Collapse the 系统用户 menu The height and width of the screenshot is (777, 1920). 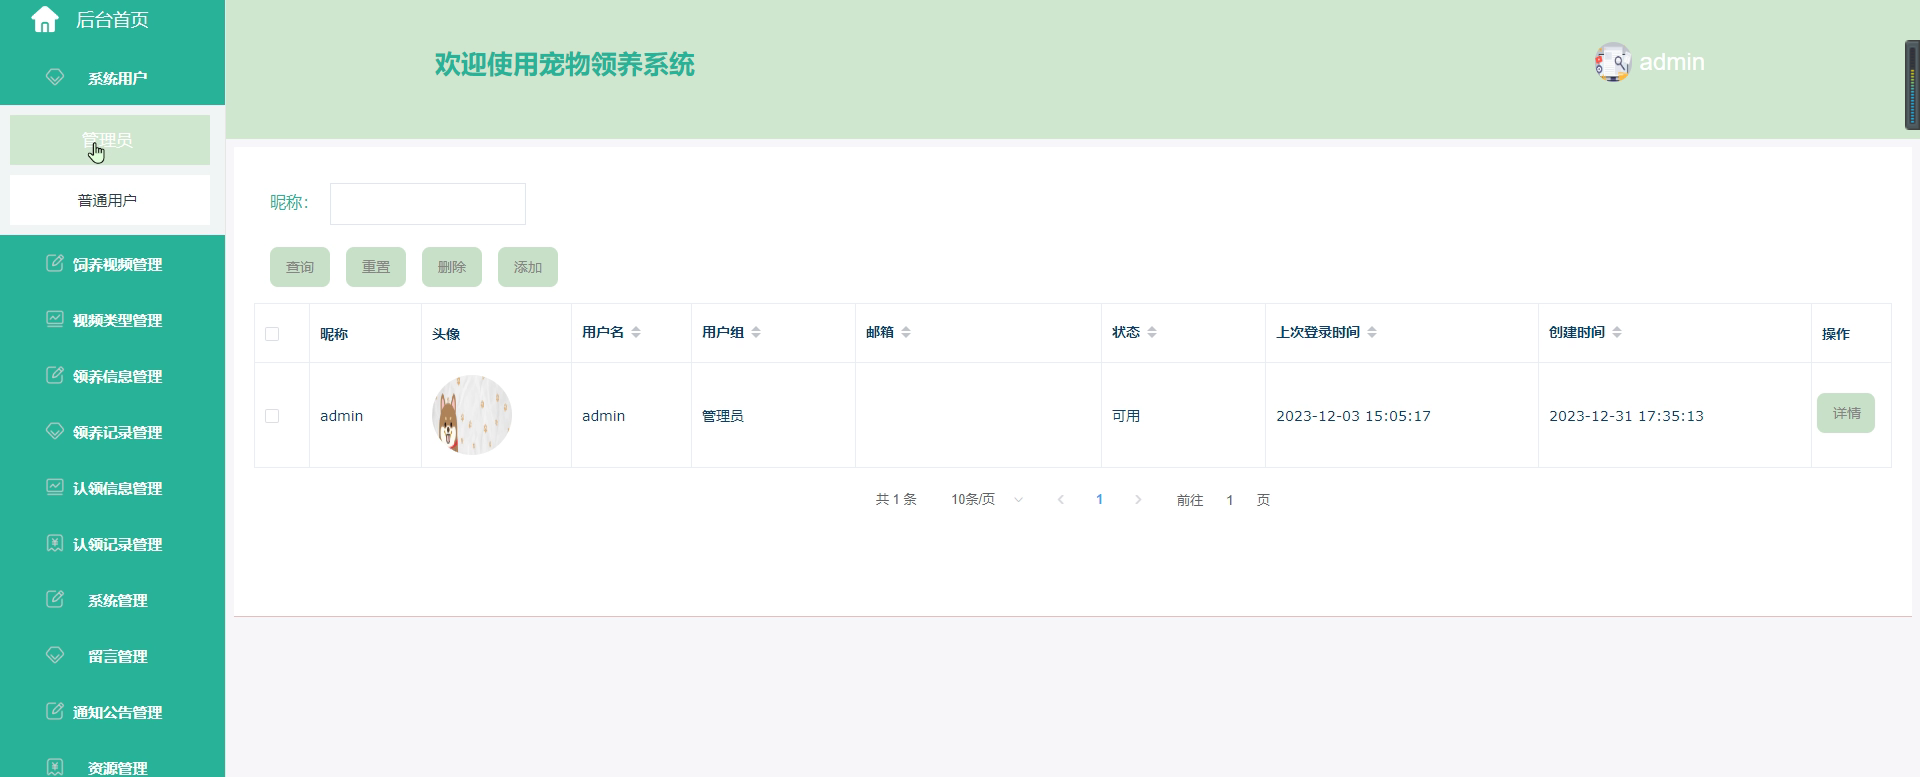click(112, 78)
